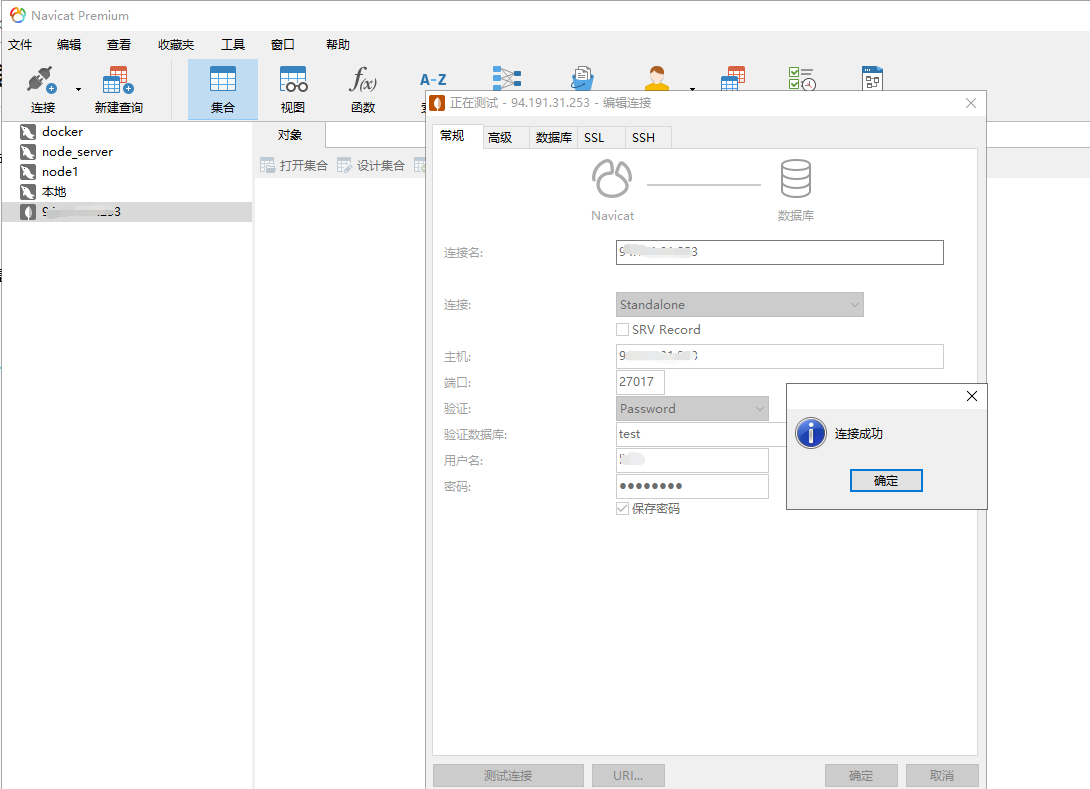Click 设计集合 button
Image resolution: width=1090 pixels, height=789 pixels.
pos(371,165)
